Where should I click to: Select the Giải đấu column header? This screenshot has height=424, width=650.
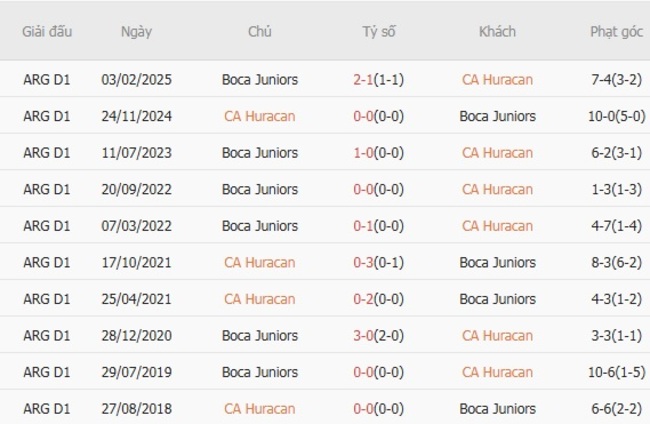point(47,31)
